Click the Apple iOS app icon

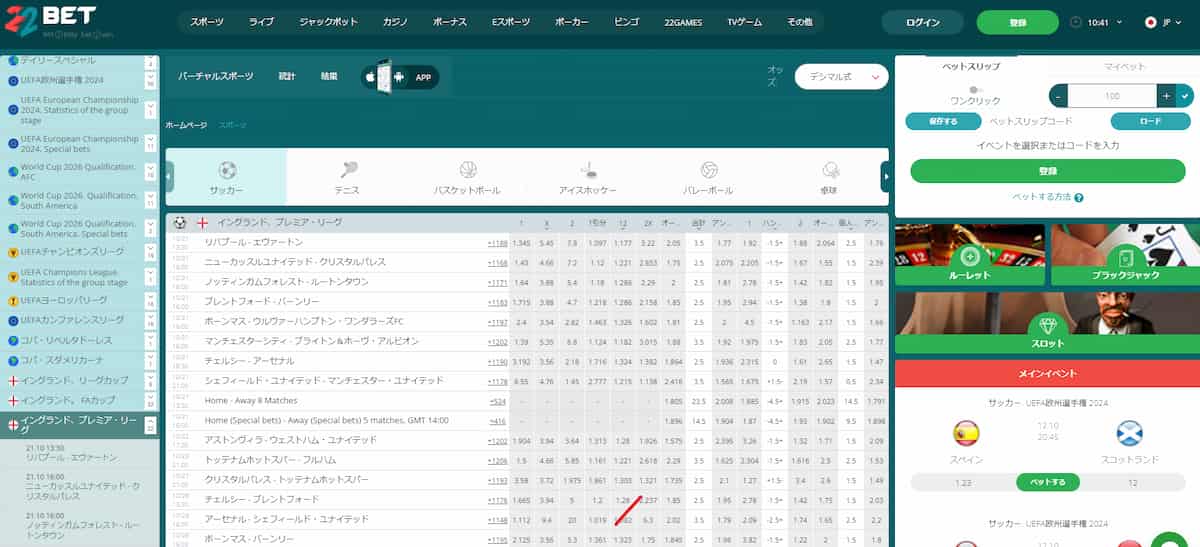[370, 77]
